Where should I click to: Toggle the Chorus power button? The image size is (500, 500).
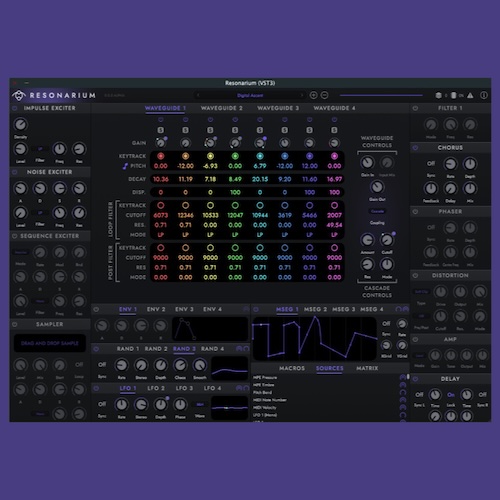(415, 148)
